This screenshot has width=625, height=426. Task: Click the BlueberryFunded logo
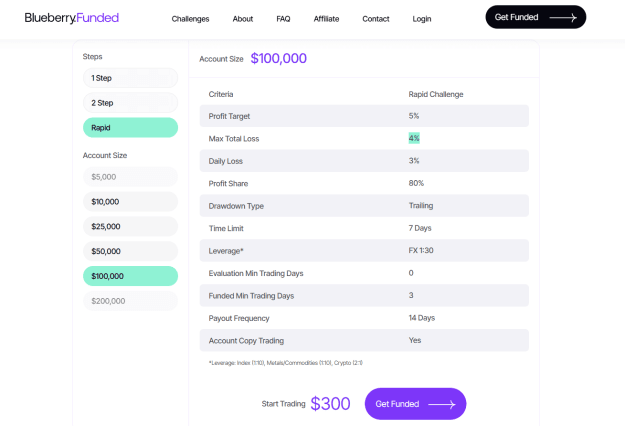click(72, 18)
